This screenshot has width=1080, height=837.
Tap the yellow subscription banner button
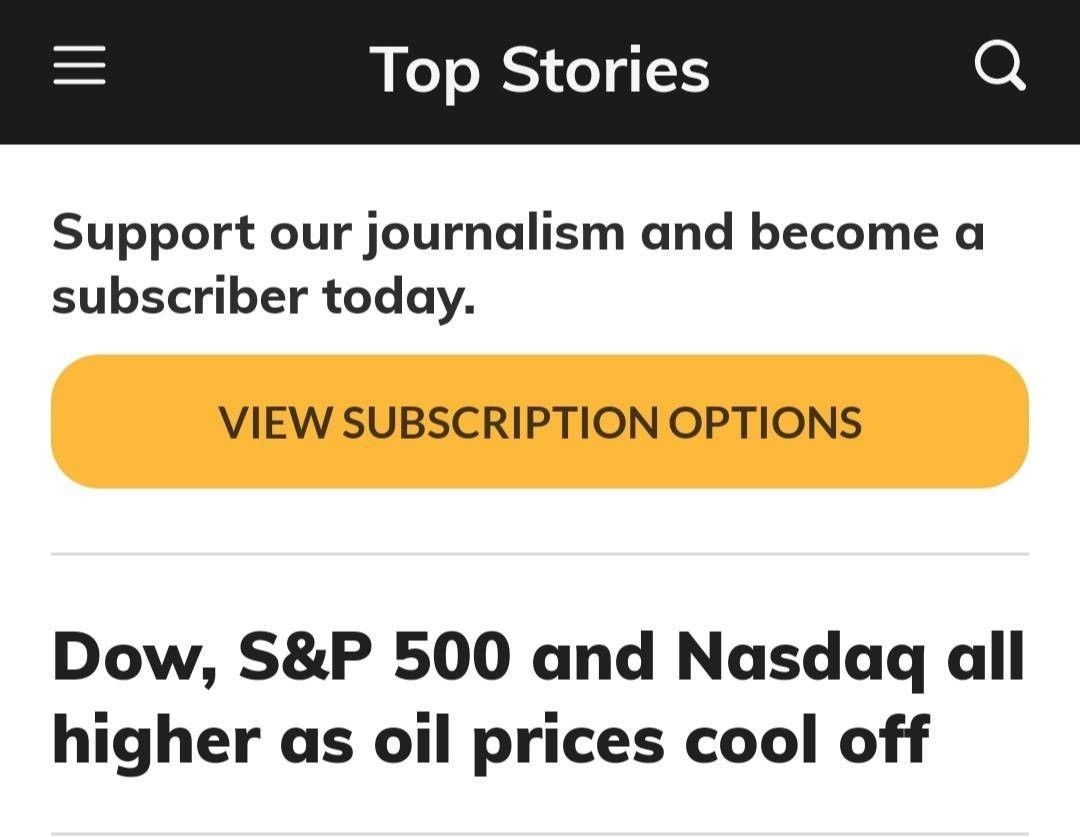click(540, 422)
